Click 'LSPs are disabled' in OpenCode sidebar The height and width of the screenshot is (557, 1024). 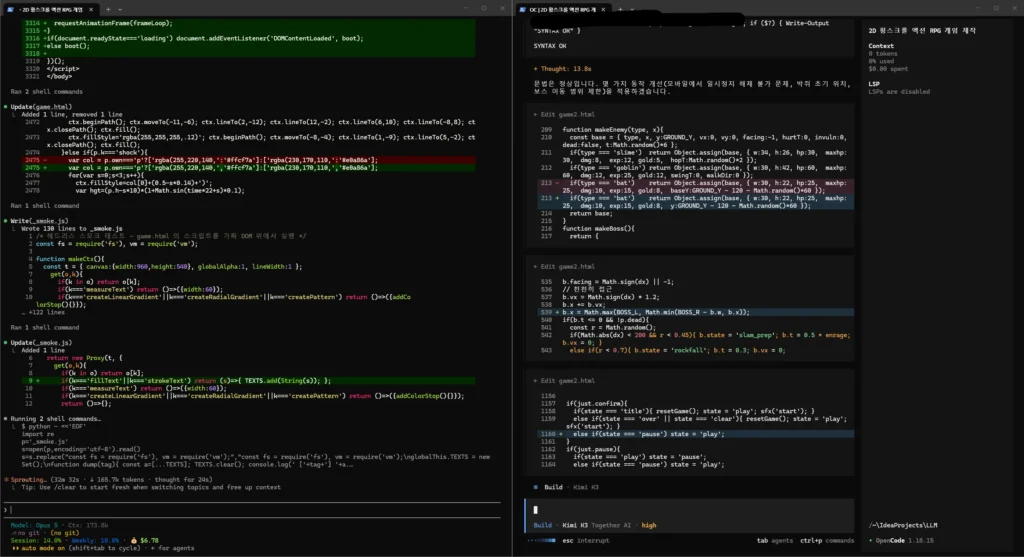click(x=899, y=91)
